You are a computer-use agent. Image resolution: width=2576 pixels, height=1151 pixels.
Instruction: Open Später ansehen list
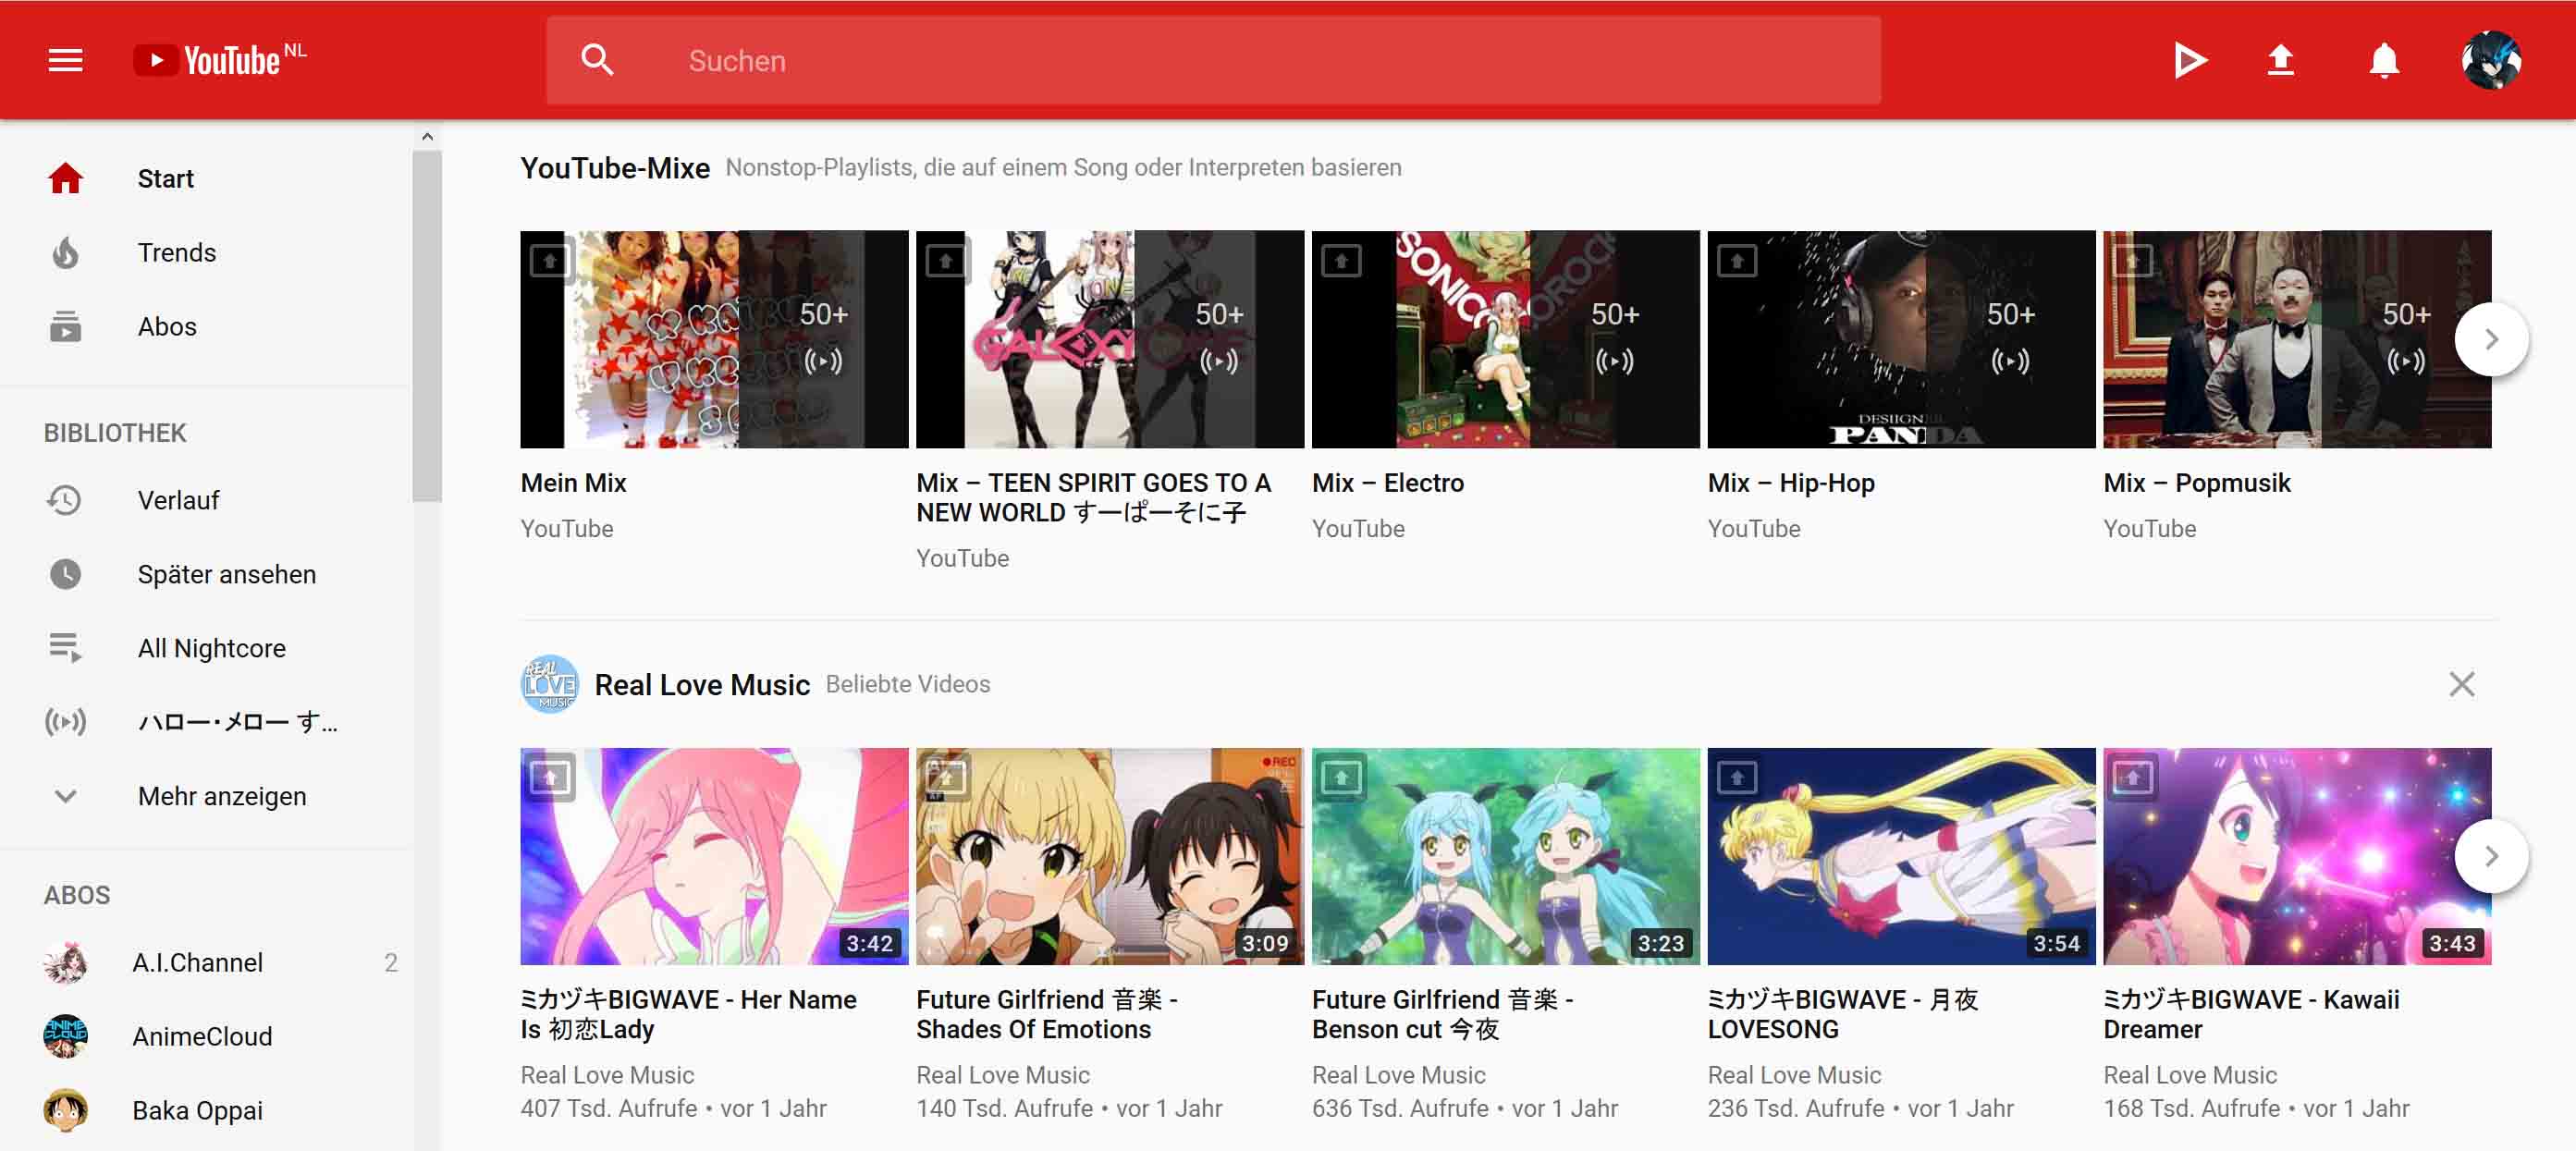(205, 574)
